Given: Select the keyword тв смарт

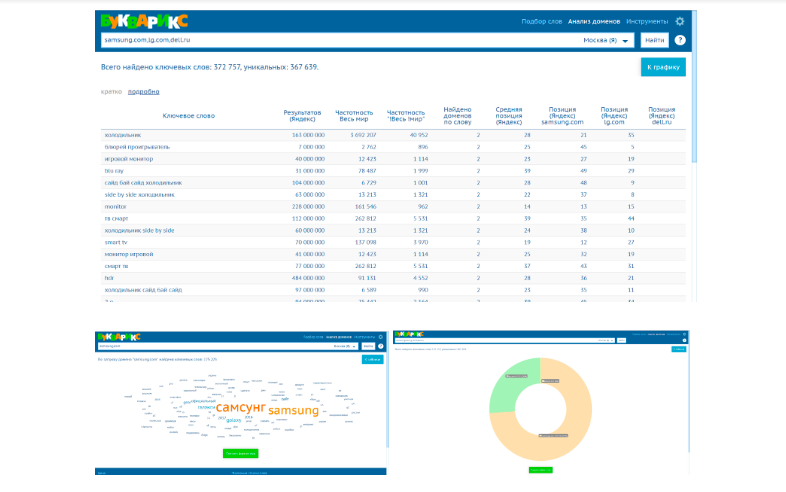Looking at the screenshot, I should point(116,219).
